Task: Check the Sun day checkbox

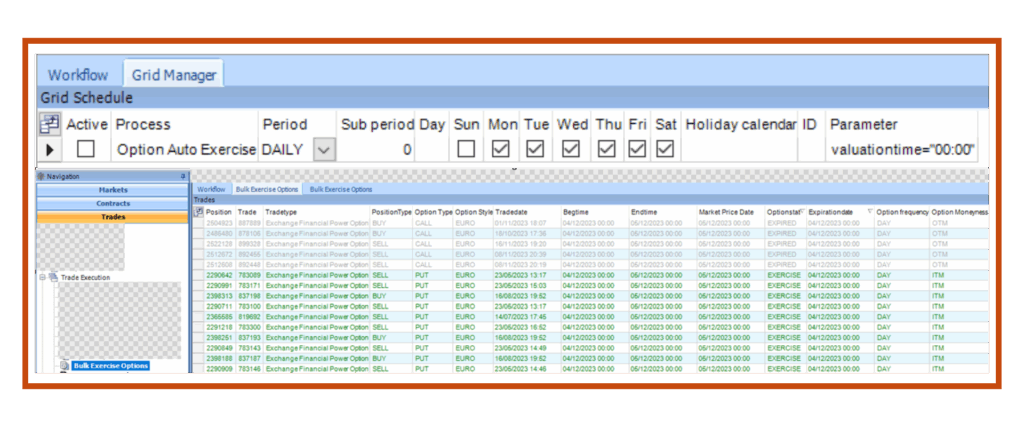Action: 466,149
